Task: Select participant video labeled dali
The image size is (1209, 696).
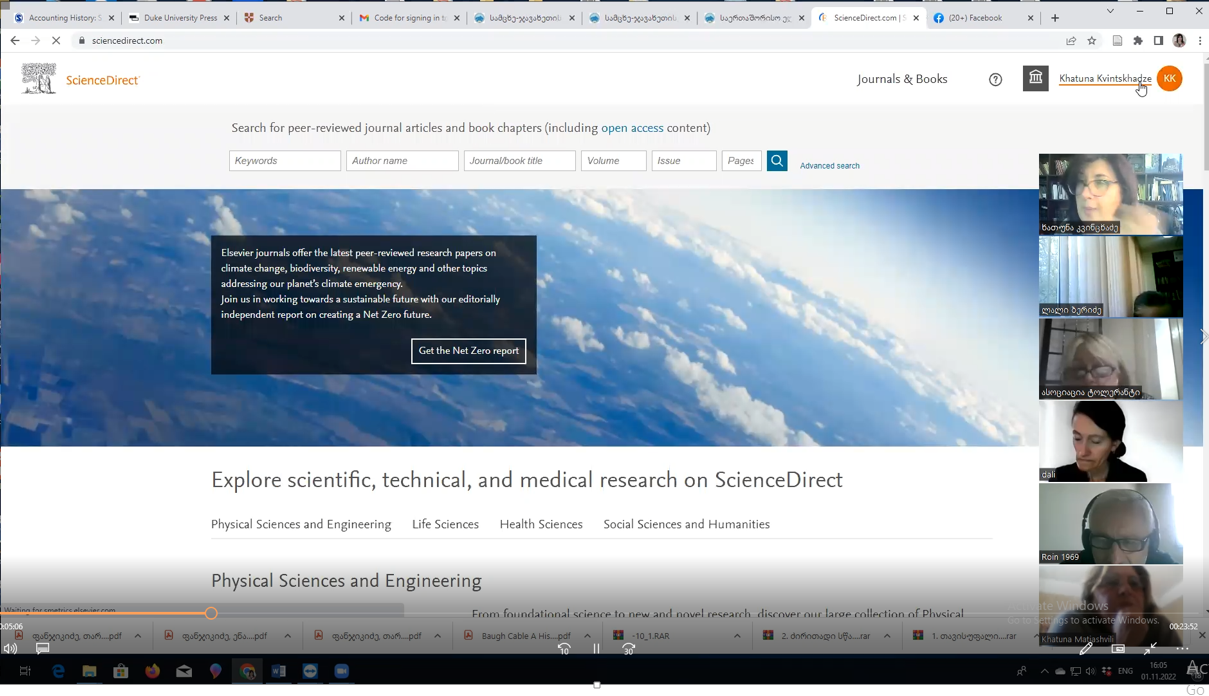Action: [1111, 441]
